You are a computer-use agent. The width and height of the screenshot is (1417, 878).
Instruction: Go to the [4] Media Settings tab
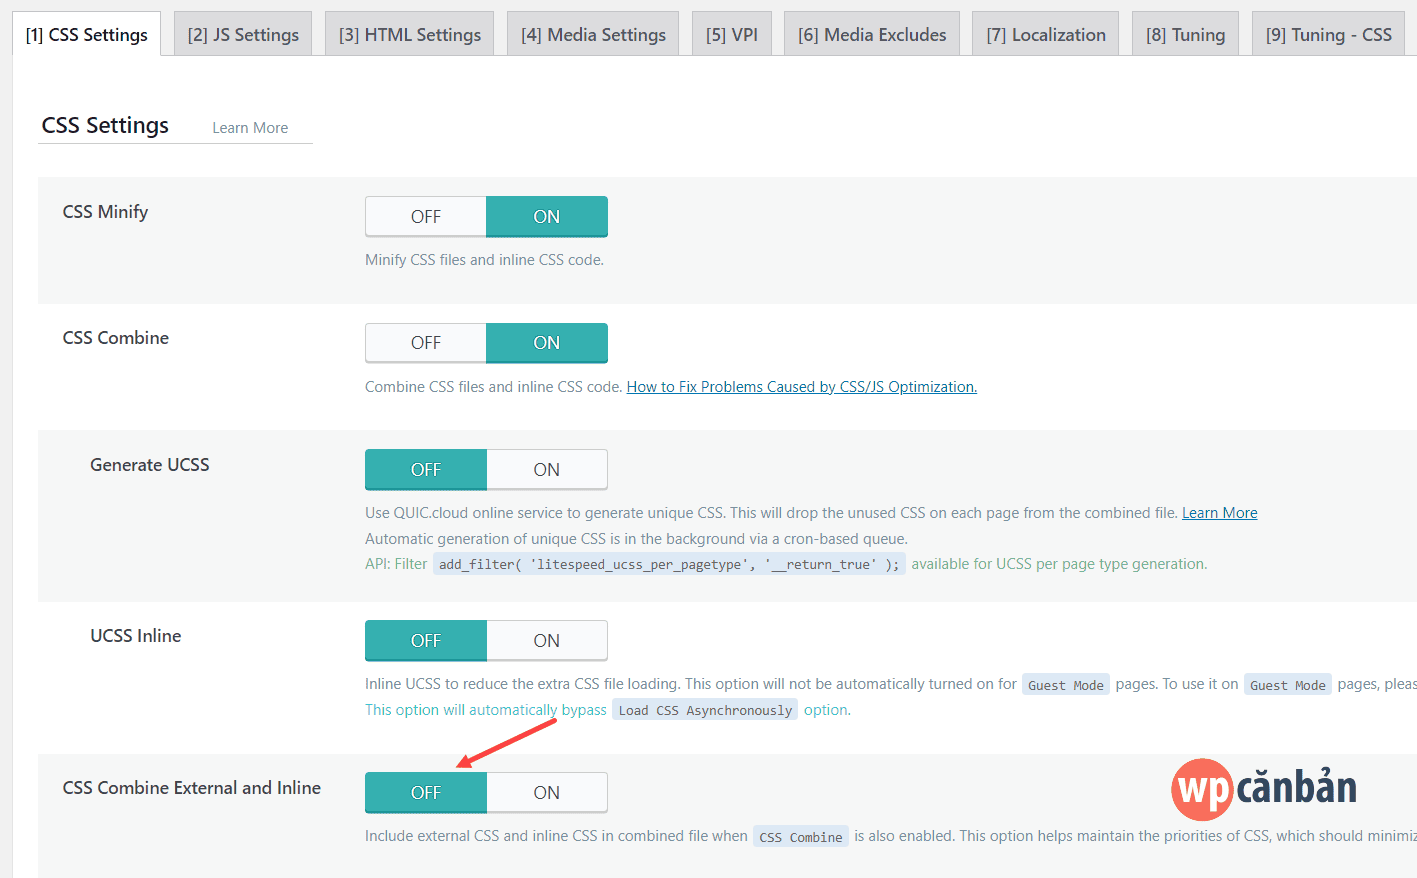point(593,34)
